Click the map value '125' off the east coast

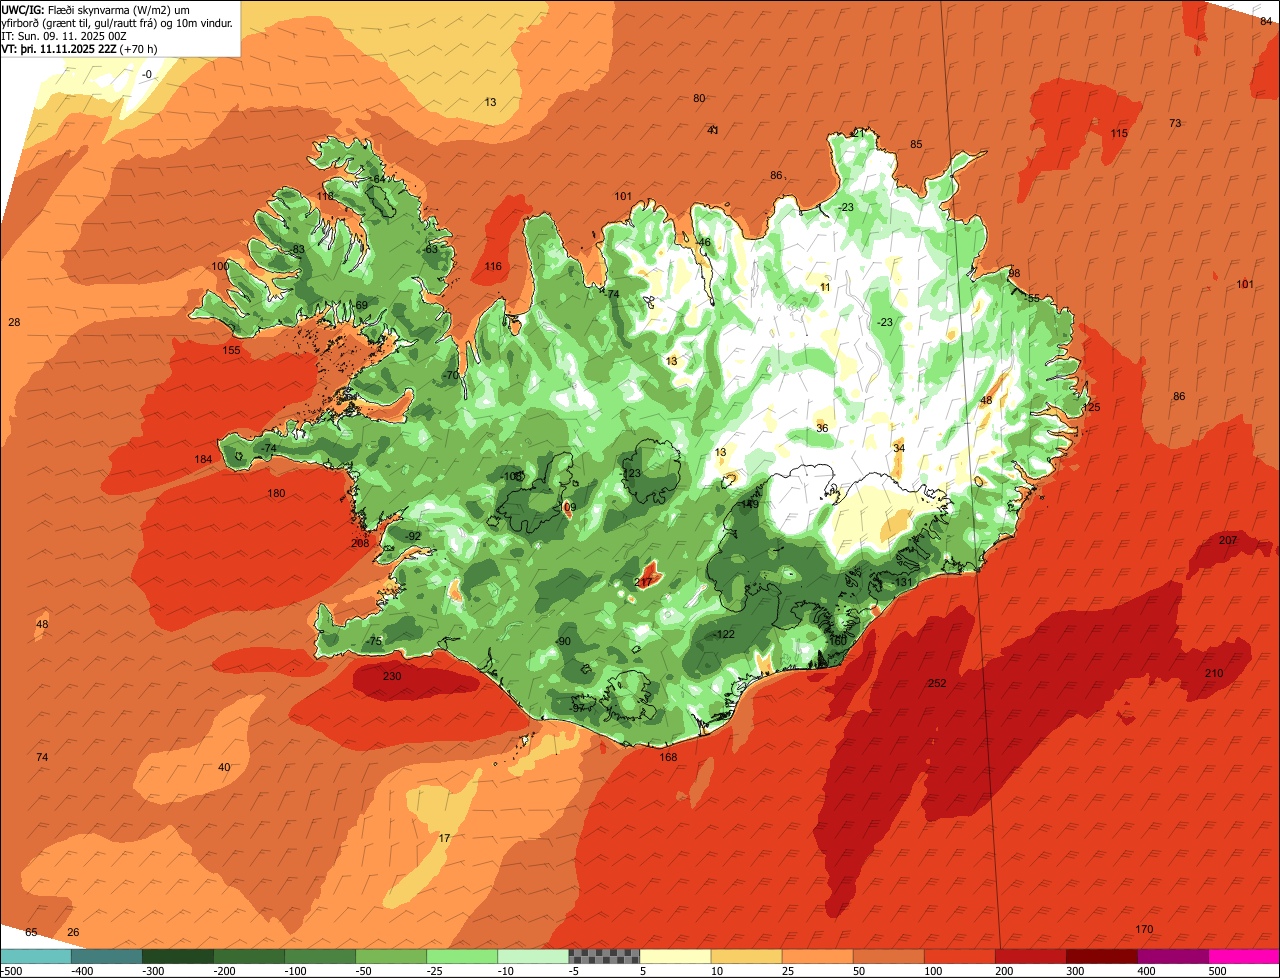[1091, 407]
